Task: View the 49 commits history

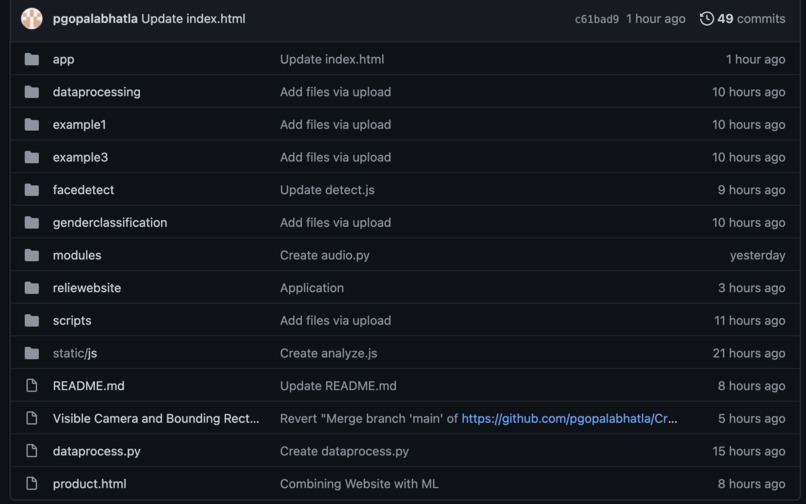Action: pyautogui.click(x=751, y=19)
